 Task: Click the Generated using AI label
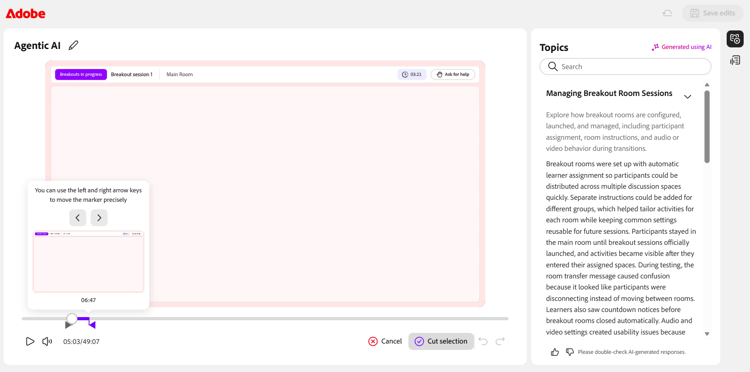(682, 47)
